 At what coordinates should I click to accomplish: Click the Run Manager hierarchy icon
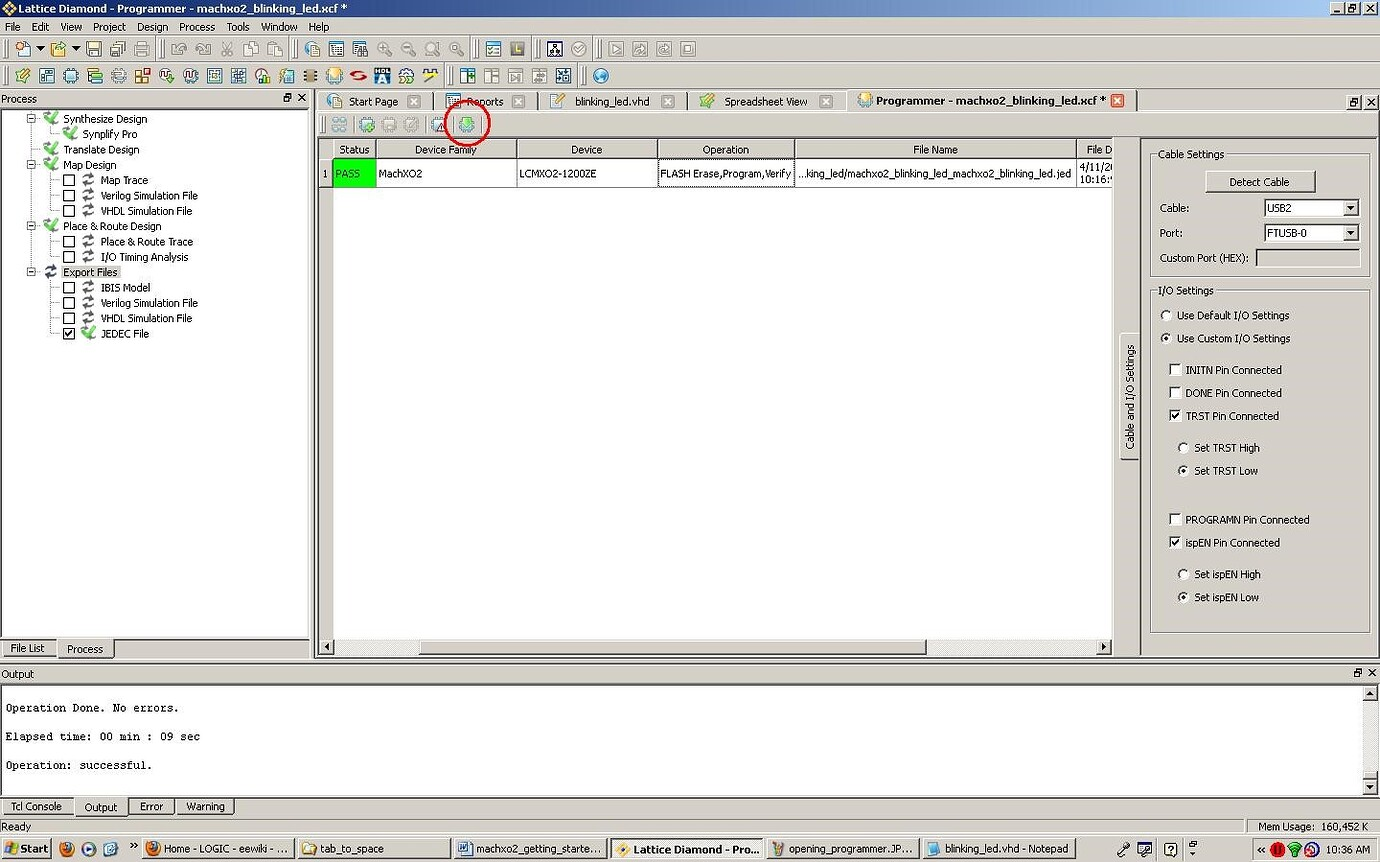point(555,49)
